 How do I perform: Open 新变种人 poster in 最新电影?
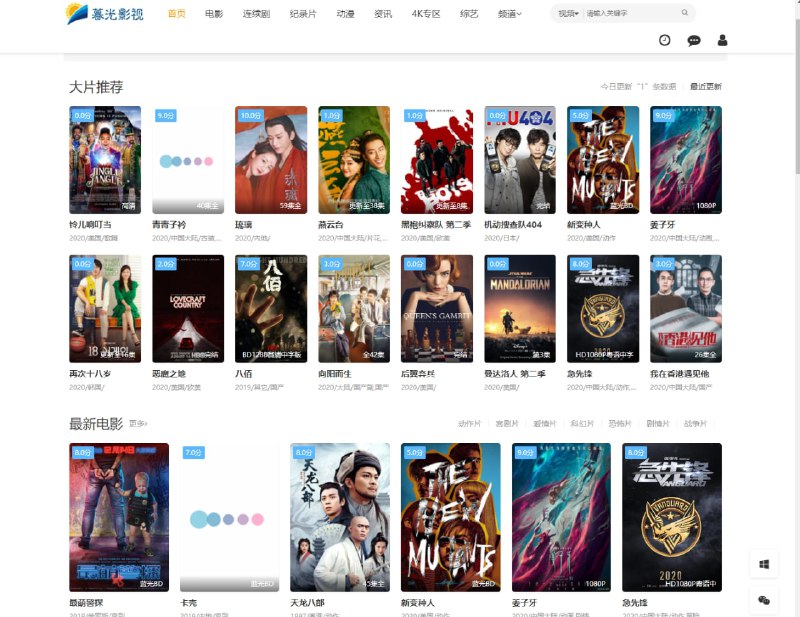451,517
